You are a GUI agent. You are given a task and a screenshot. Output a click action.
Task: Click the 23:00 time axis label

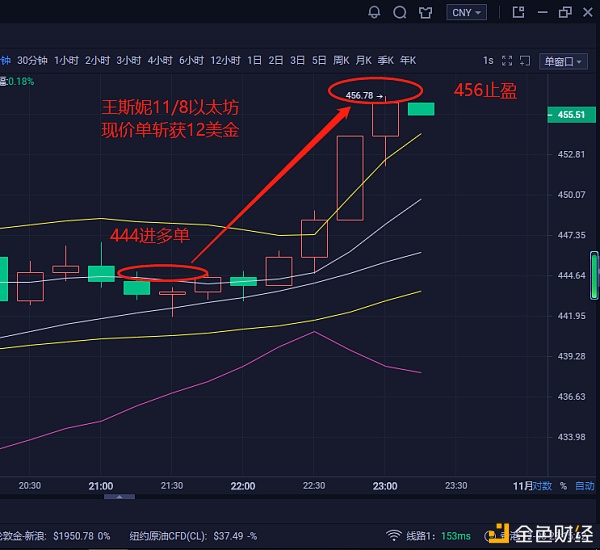click(x=385, y=486)
